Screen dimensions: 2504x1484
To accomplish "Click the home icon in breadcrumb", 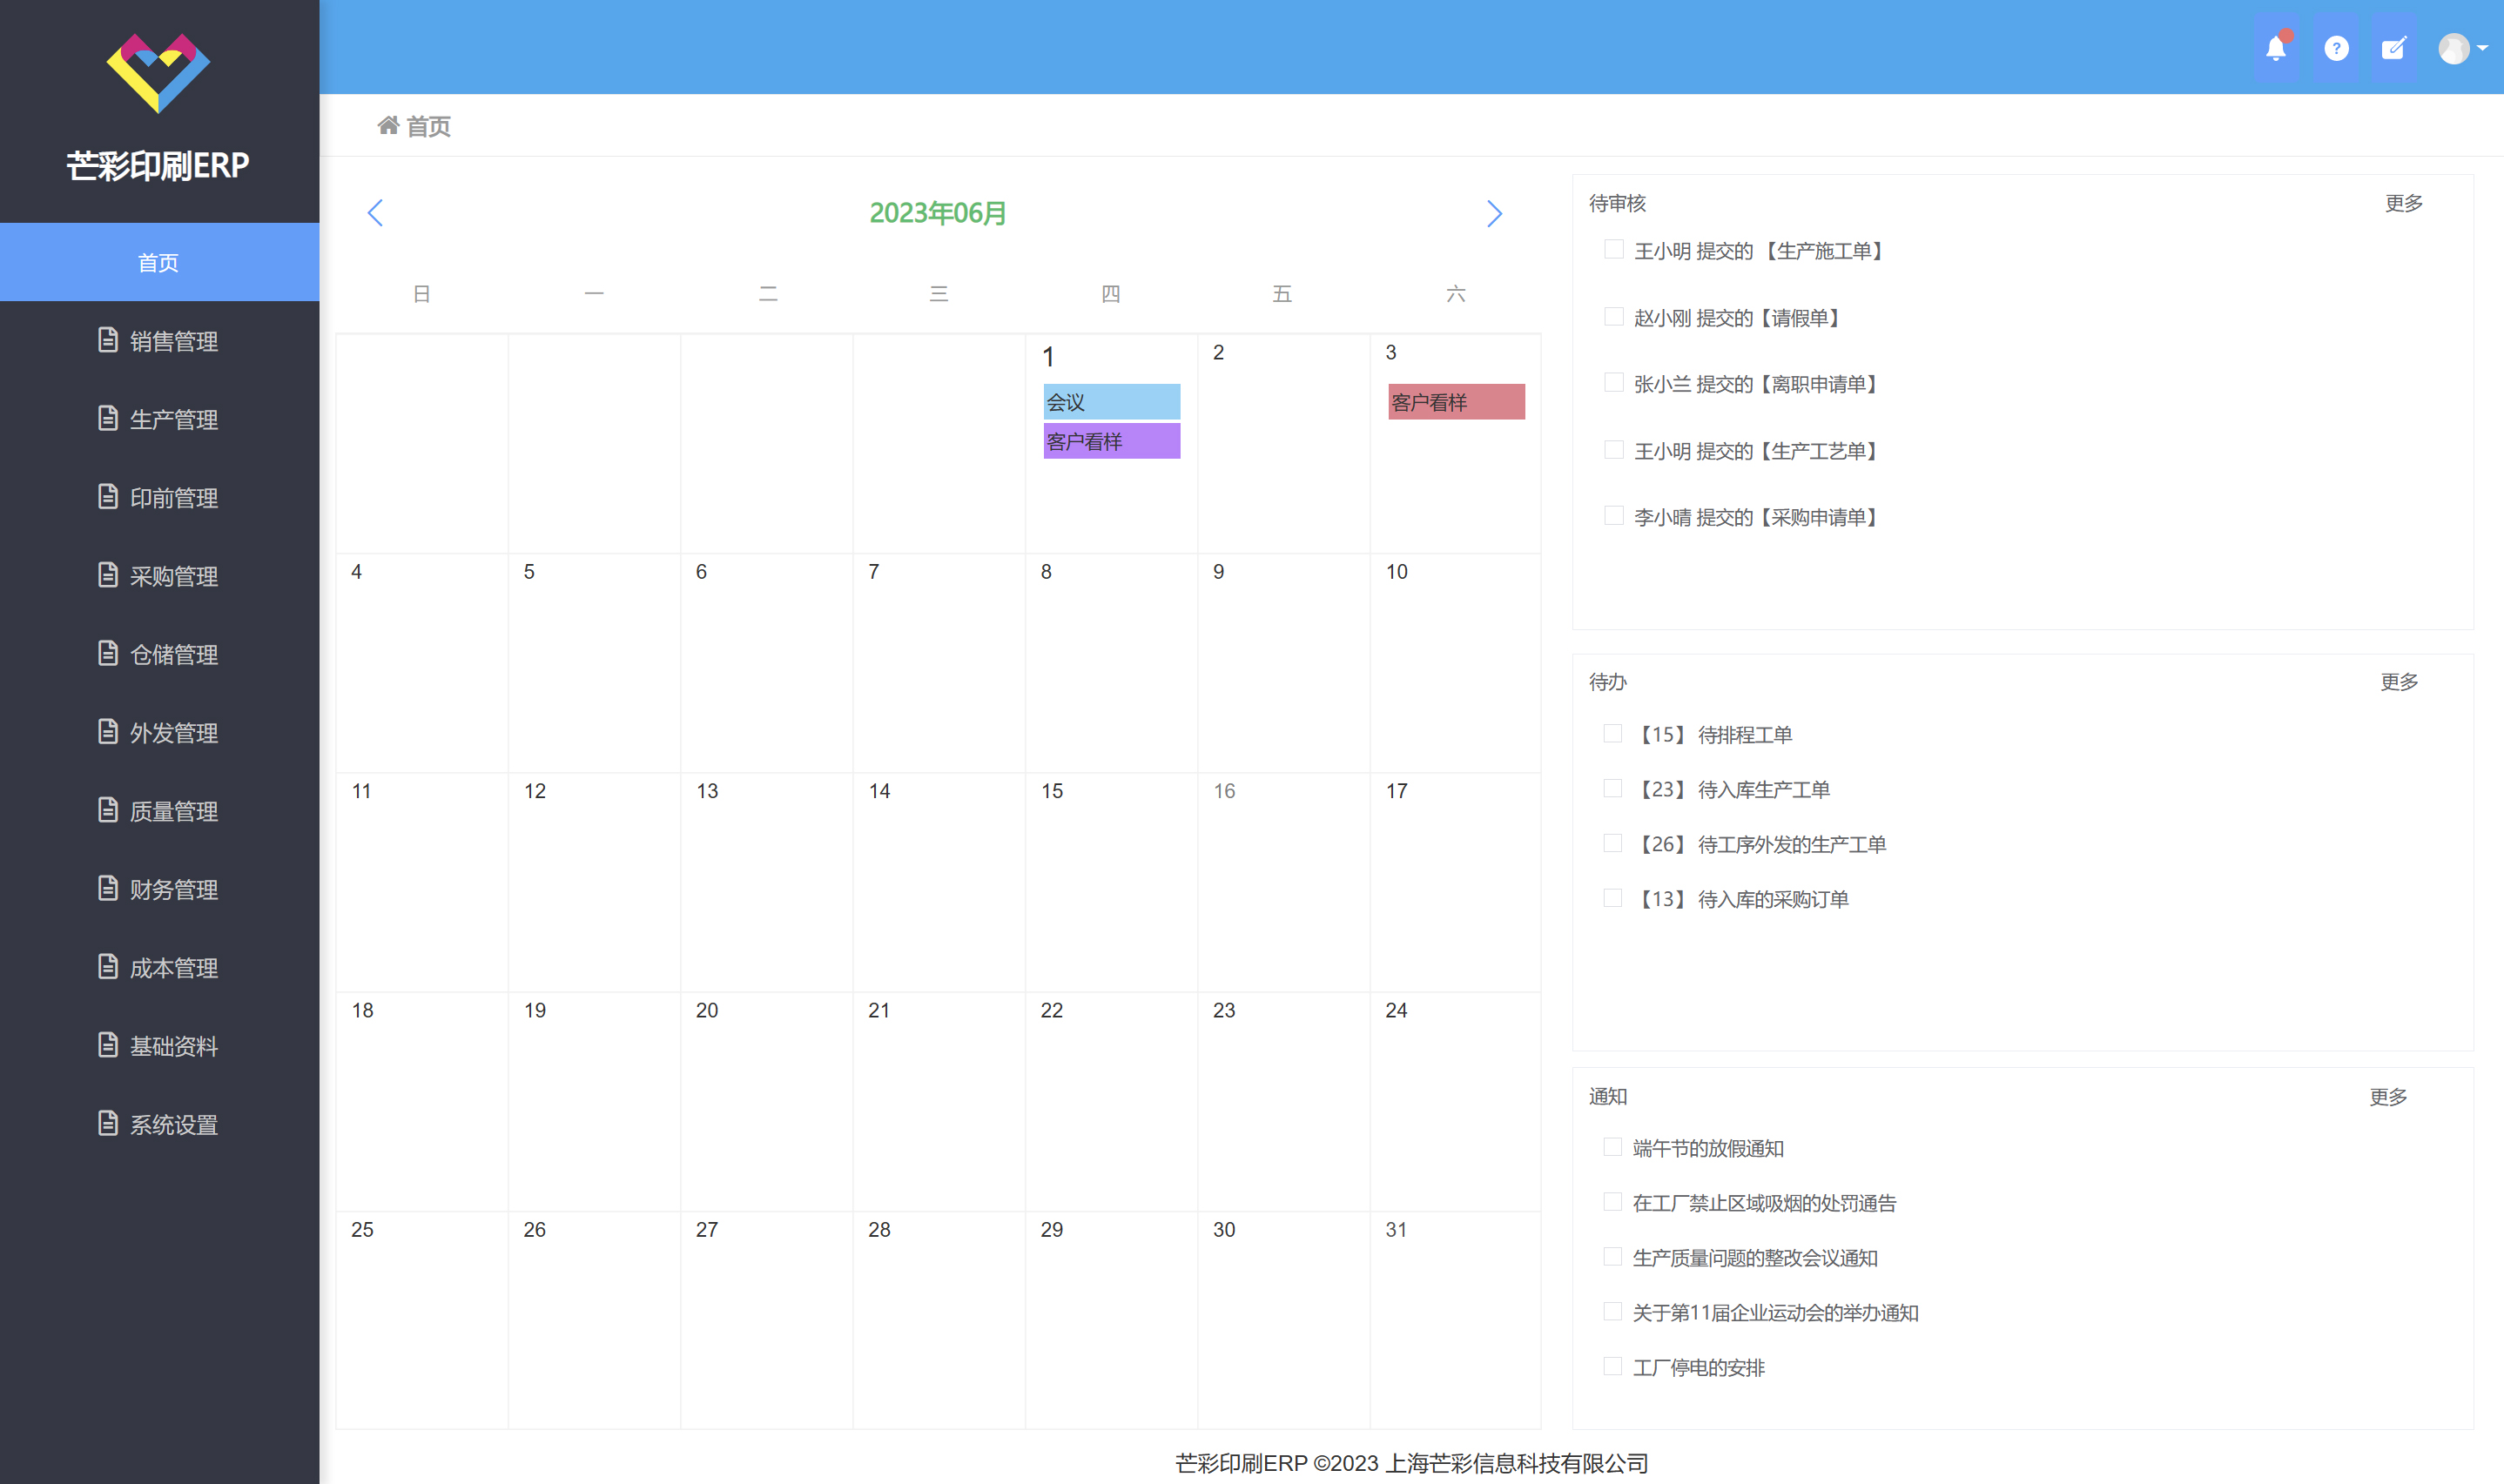I will pyautogui.click(x=388, y=125).
